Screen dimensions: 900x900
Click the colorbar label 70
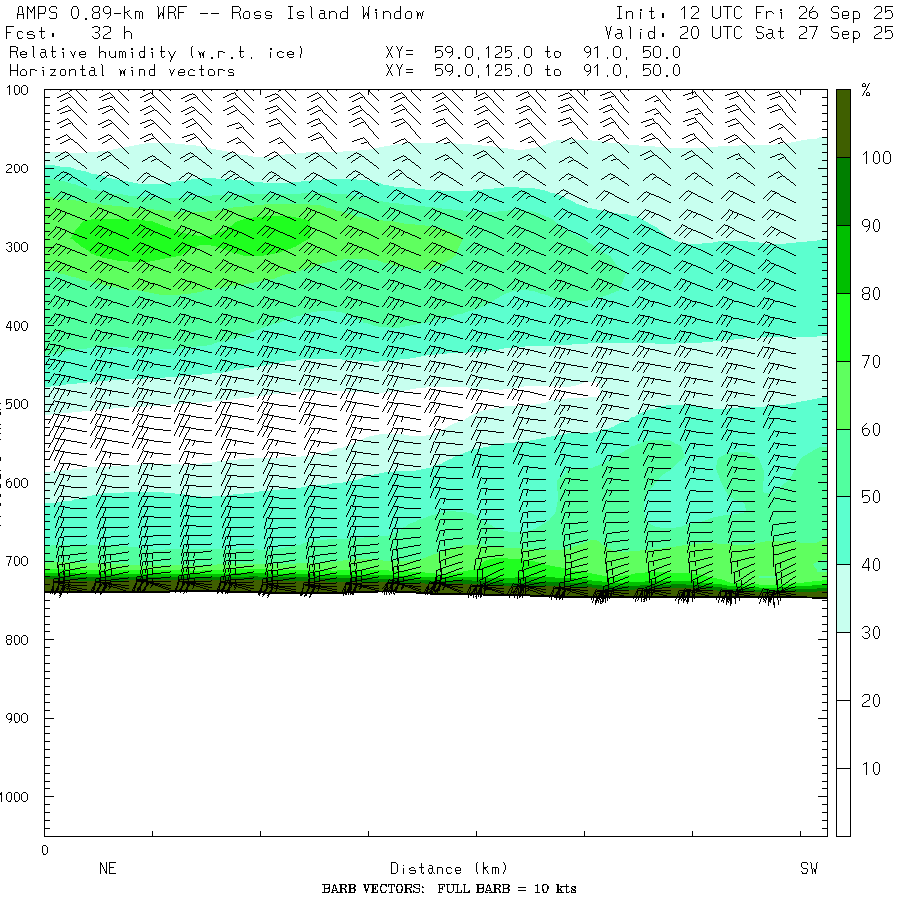click(871, 362)
